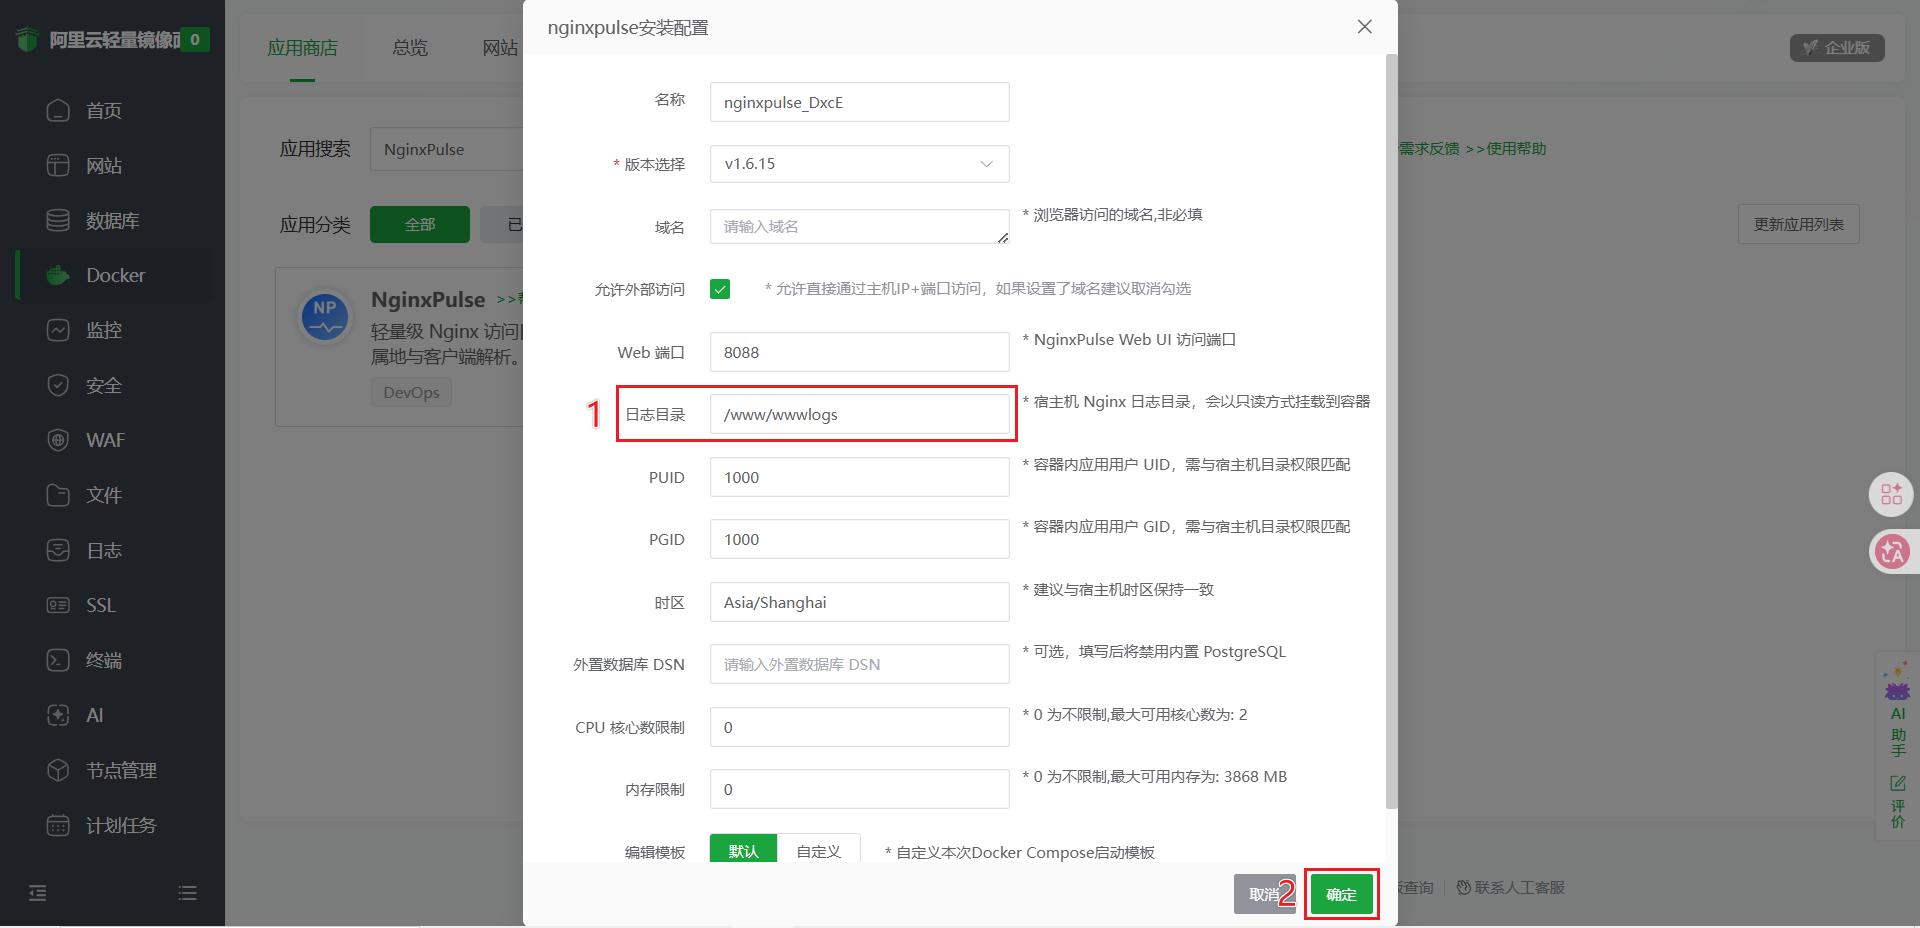Click the dialog vertical scrollbar
1920x928 pixels.
[1390, 430]
